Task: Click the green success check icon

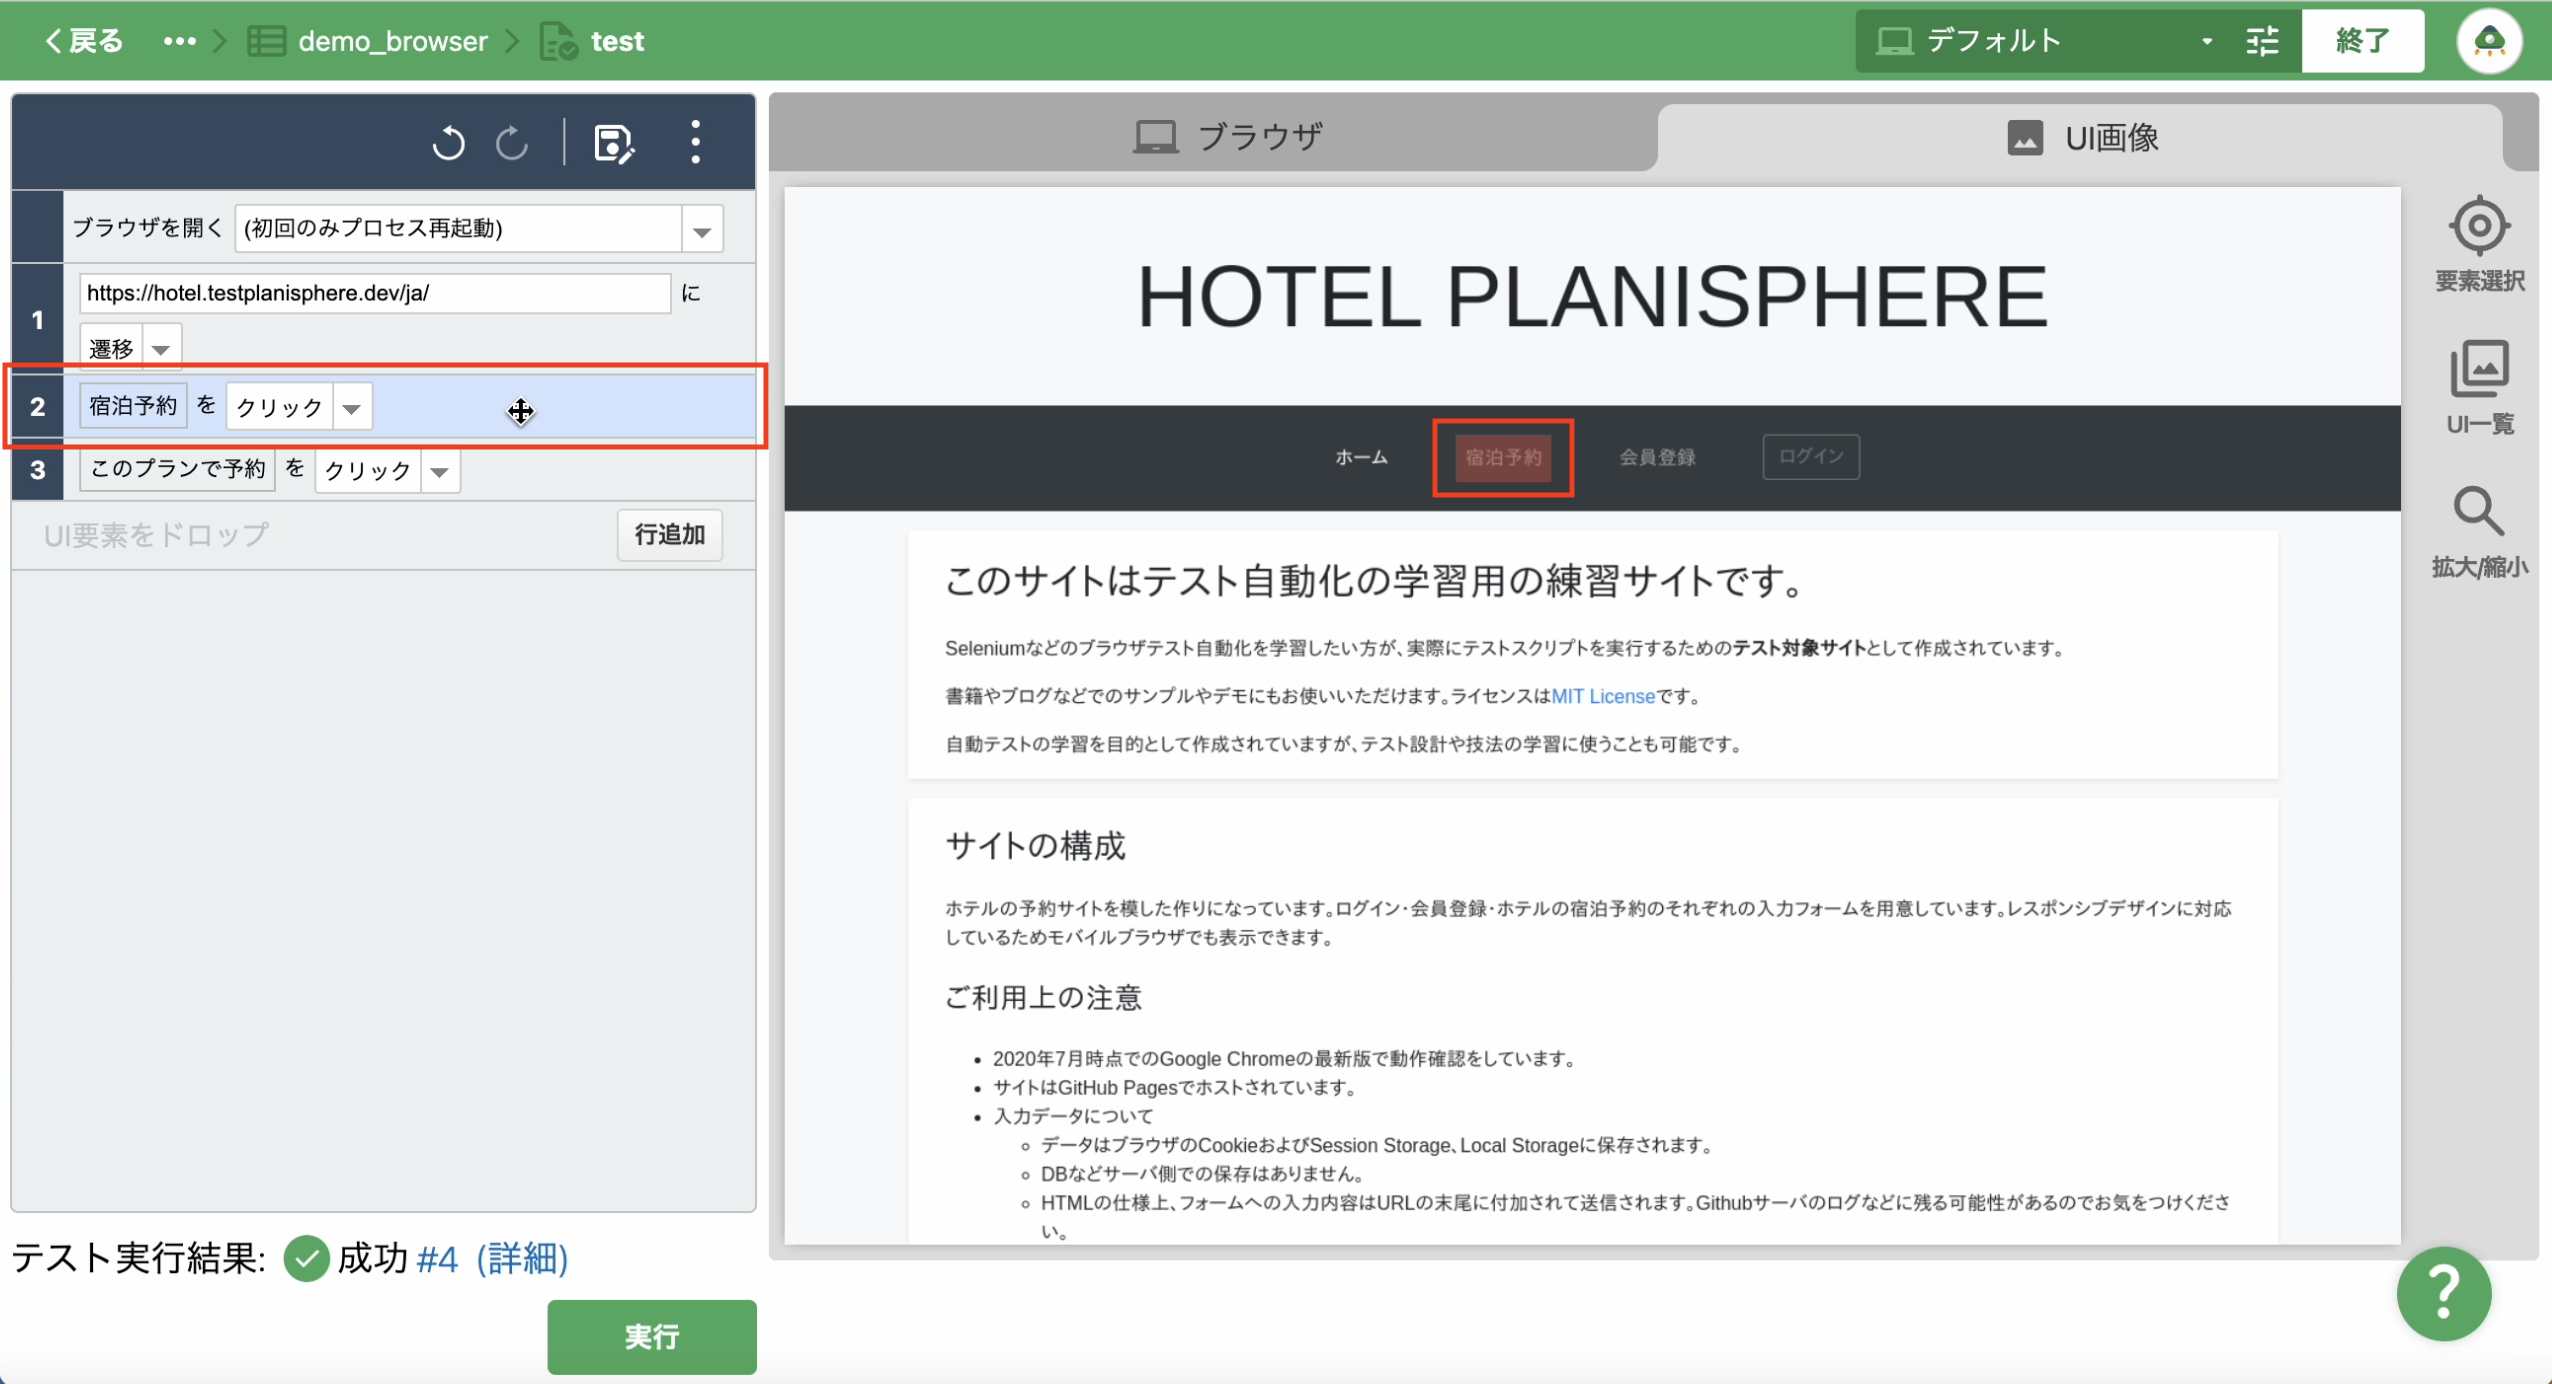Action: (307, 1258)
